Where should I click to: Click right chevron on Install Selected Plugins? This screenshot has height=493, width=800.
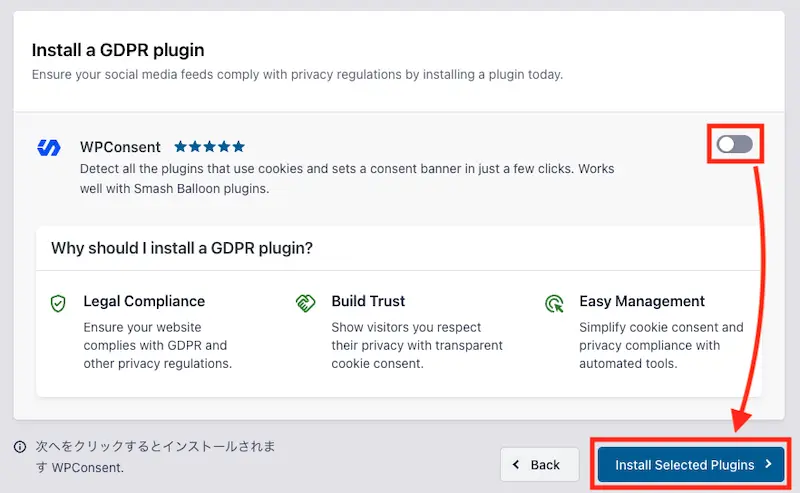pyautogui.click(x=768, y=464)
